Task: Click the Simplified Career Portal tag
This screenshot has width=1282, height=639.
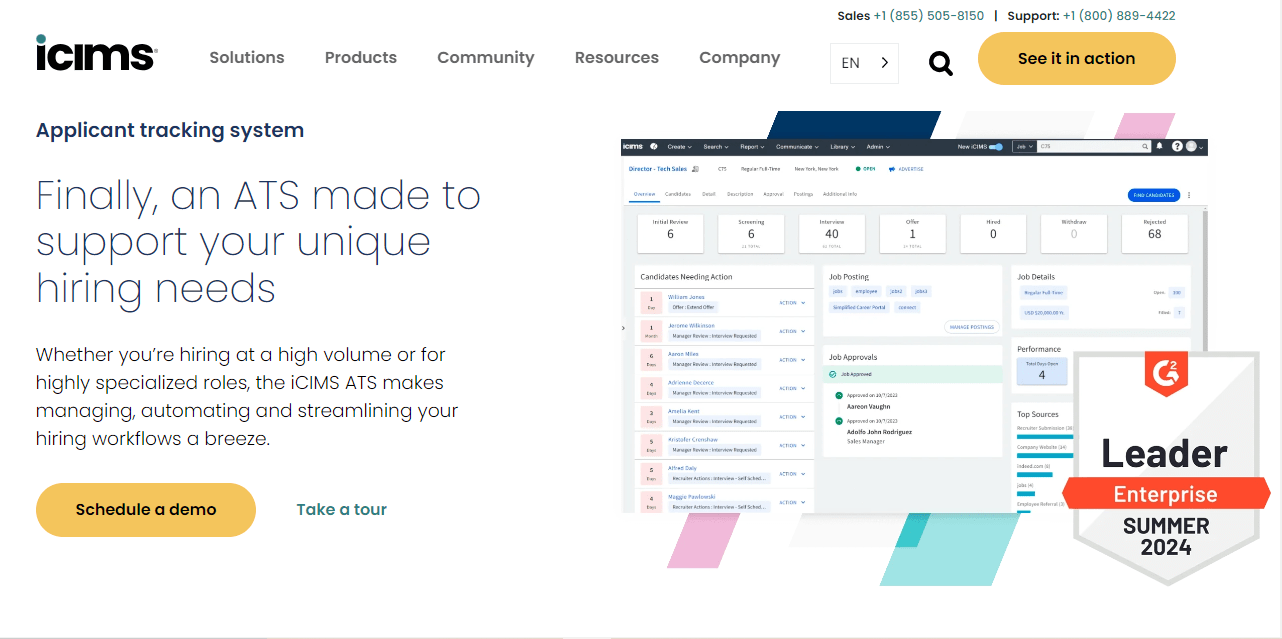Action: click(x=859, y=308)
